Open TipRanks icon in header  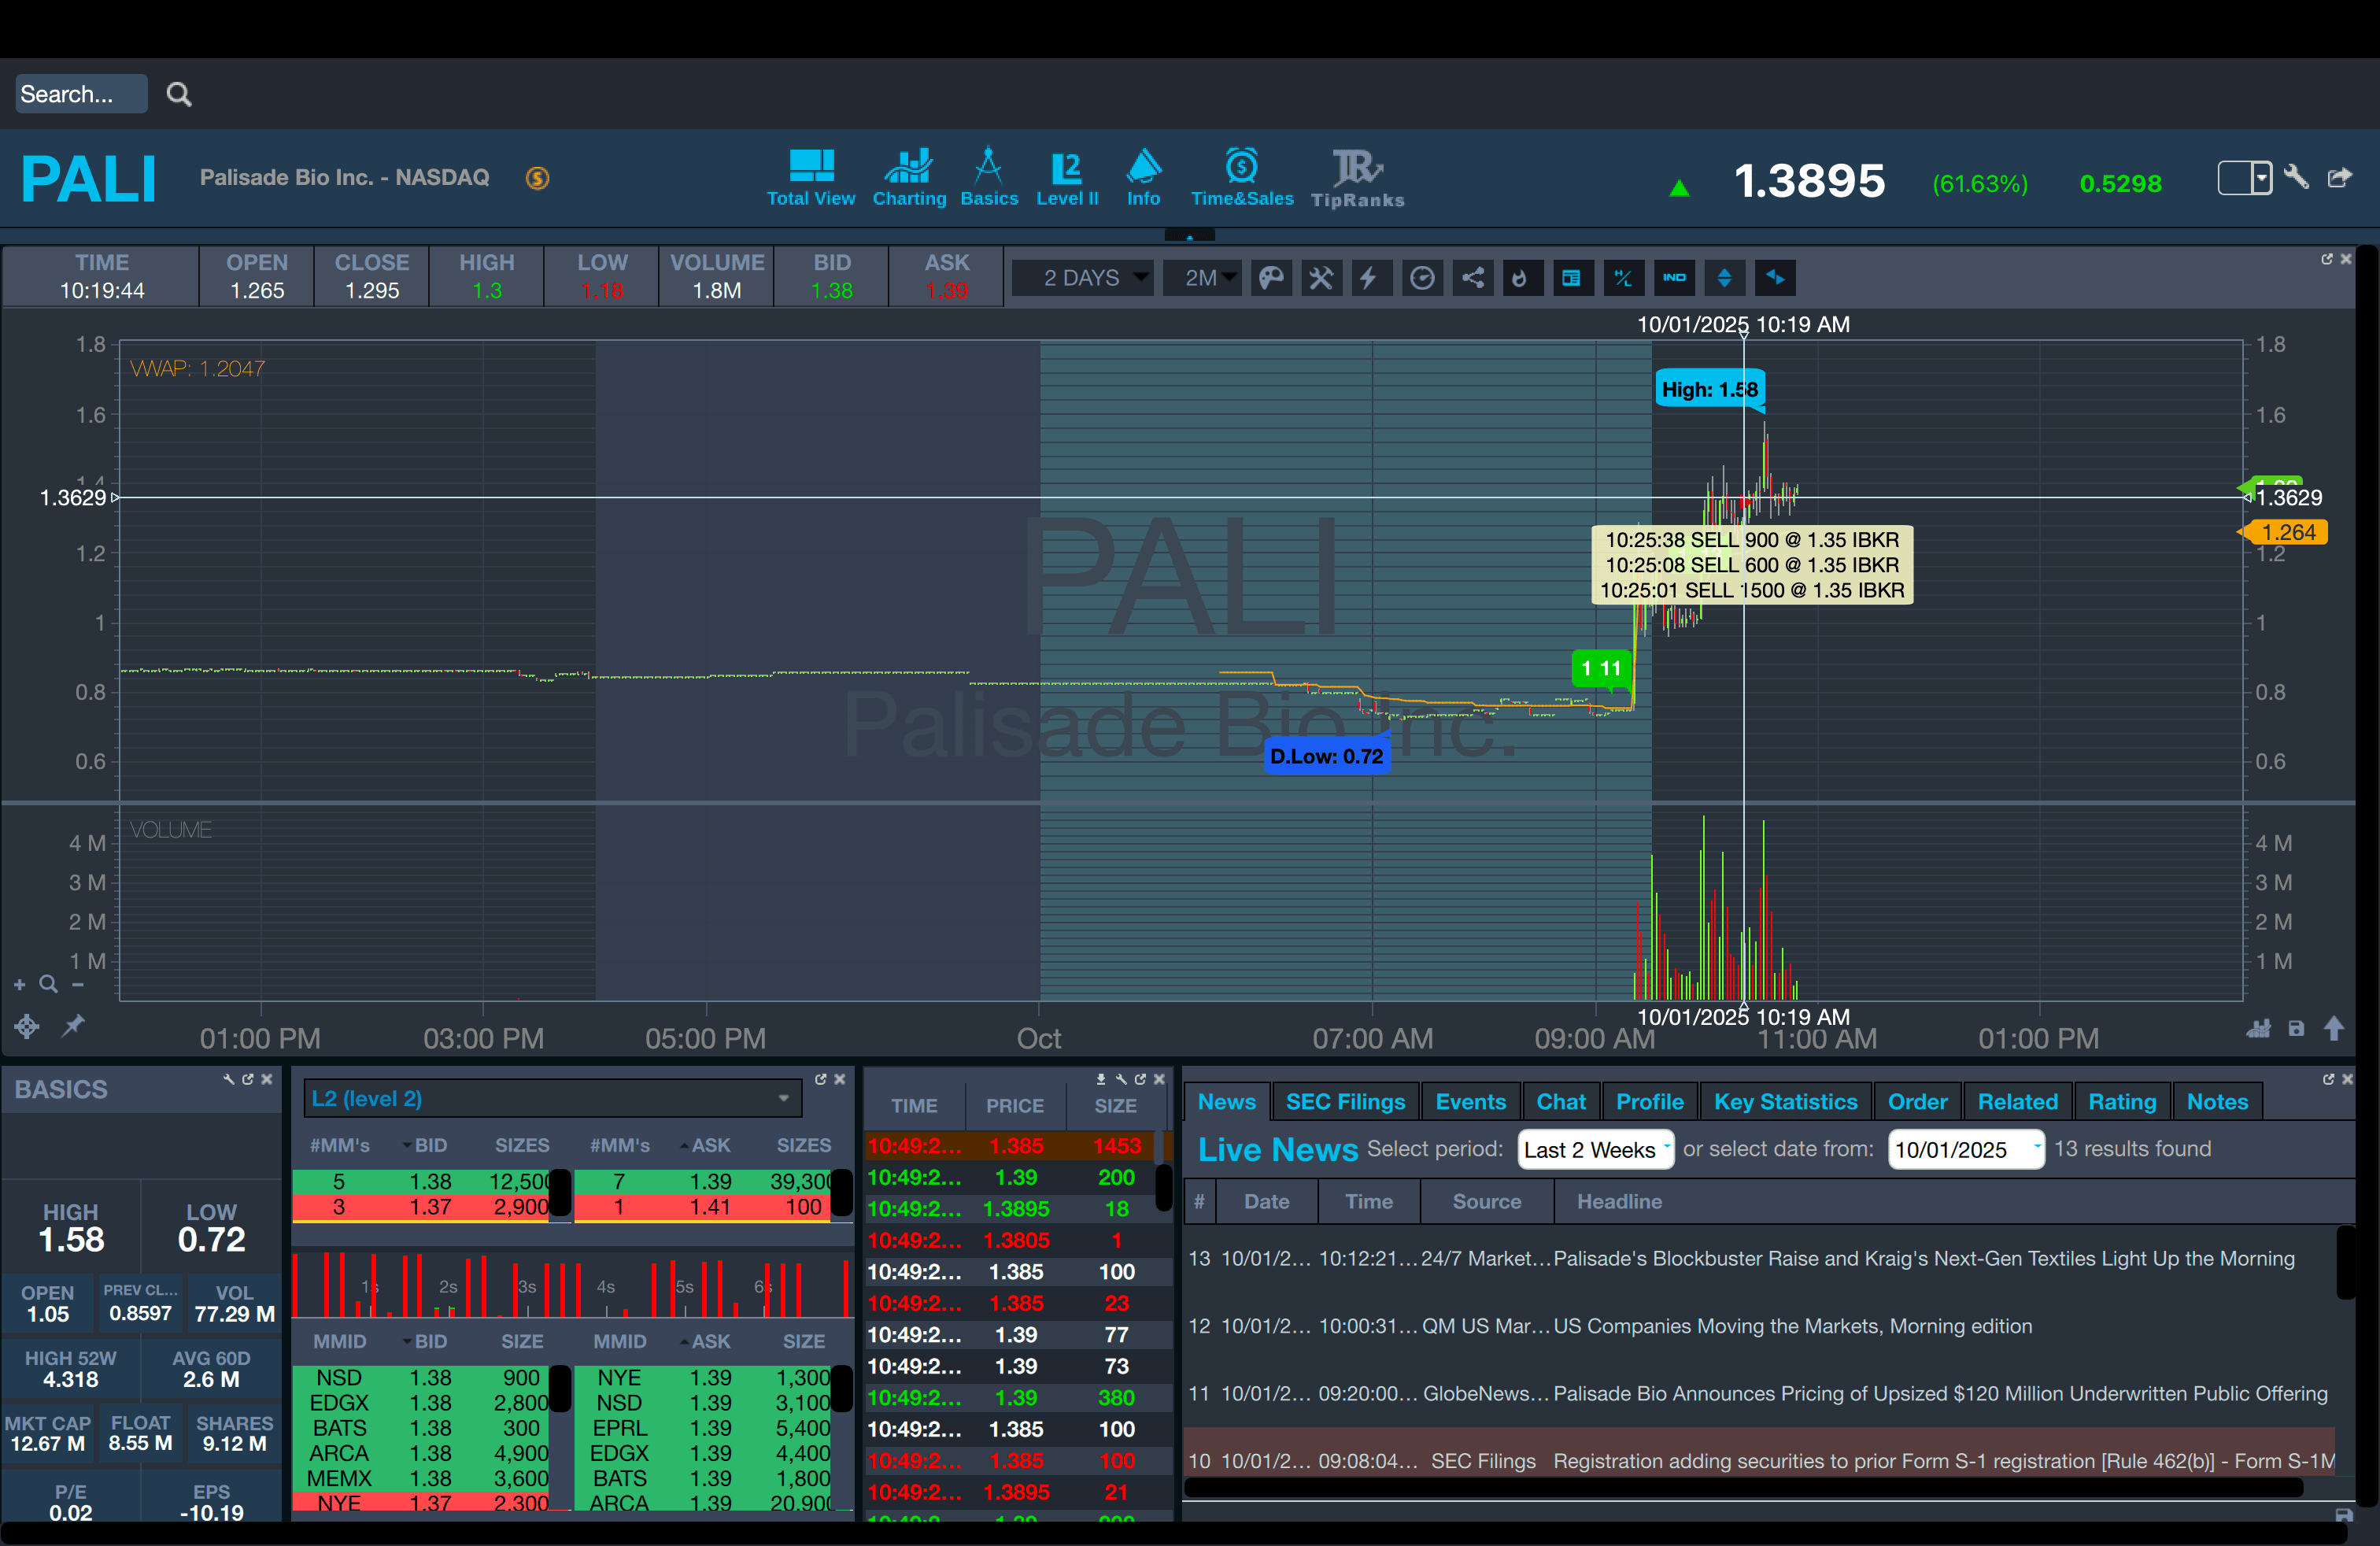tap(1357, 178)
